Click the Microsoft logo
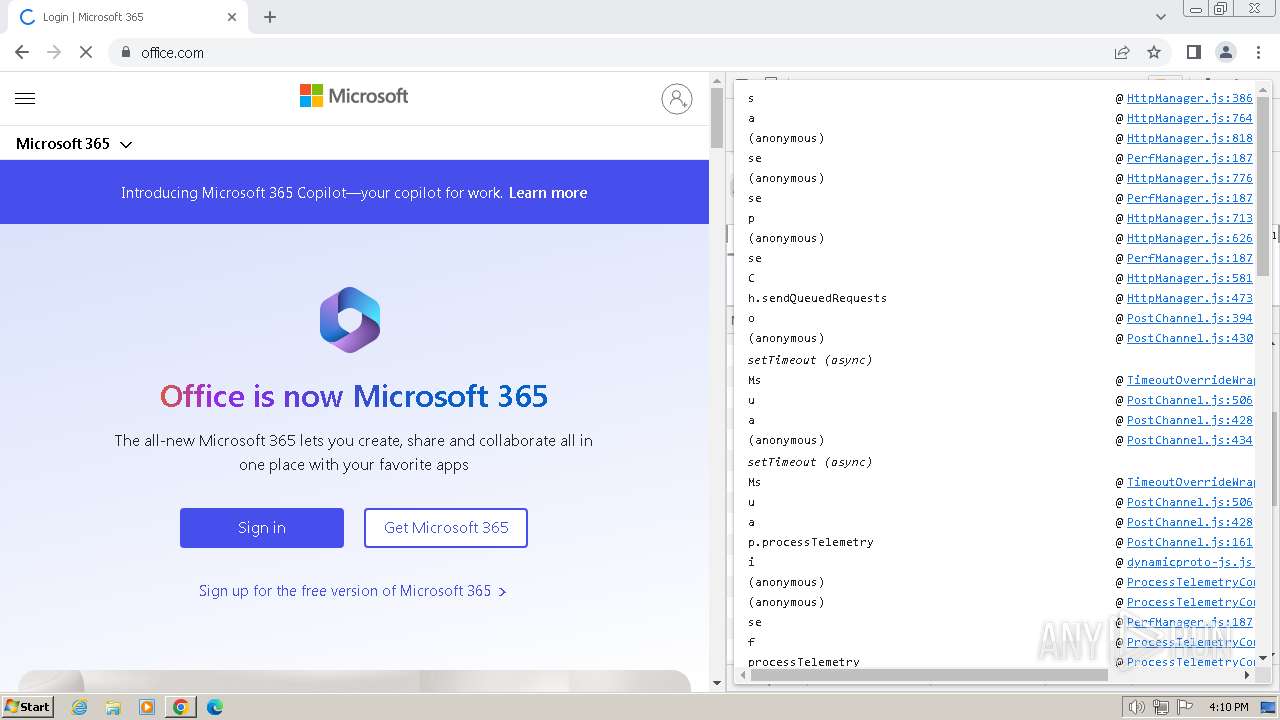 tap(354, 96)
